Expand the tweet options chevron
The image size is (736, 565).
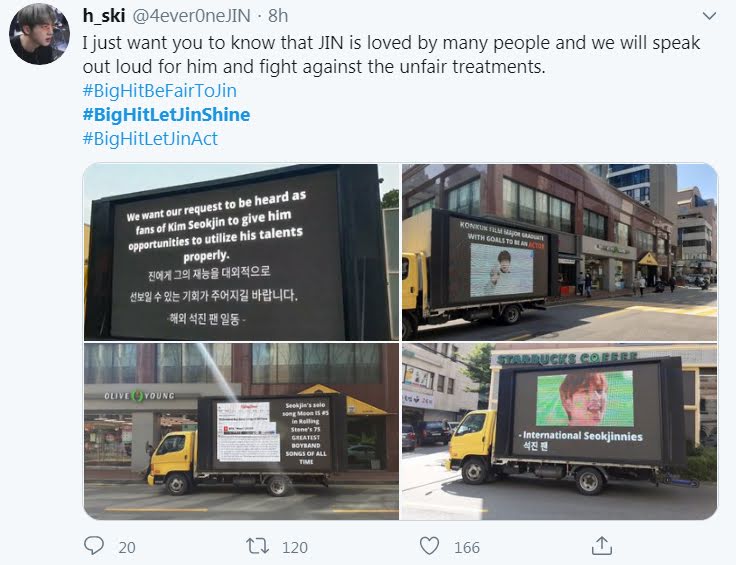[709, 16]
